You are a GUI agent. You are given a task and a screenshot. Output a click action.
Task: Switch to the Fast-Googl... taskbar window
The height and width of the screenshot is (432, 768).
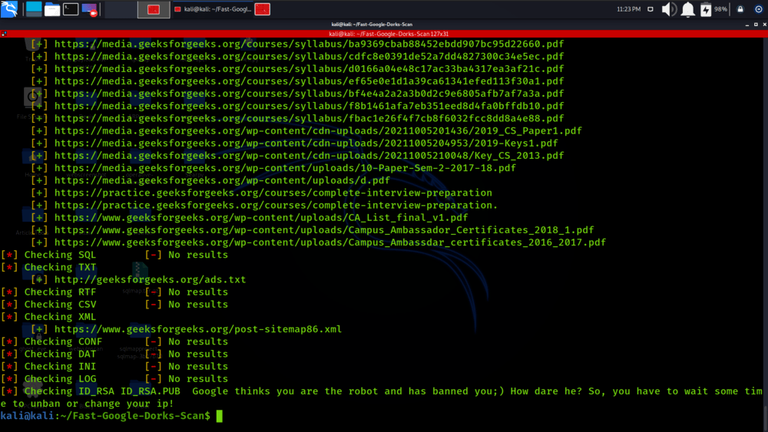point(213,9)
